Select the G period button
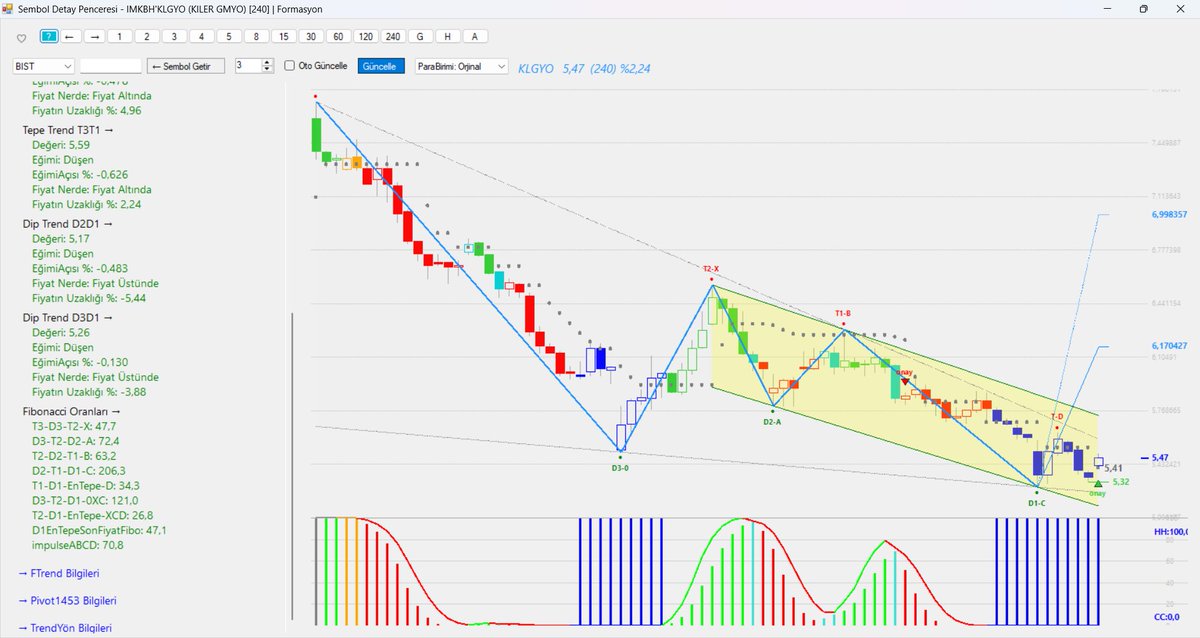 click(x=420, y=36)
